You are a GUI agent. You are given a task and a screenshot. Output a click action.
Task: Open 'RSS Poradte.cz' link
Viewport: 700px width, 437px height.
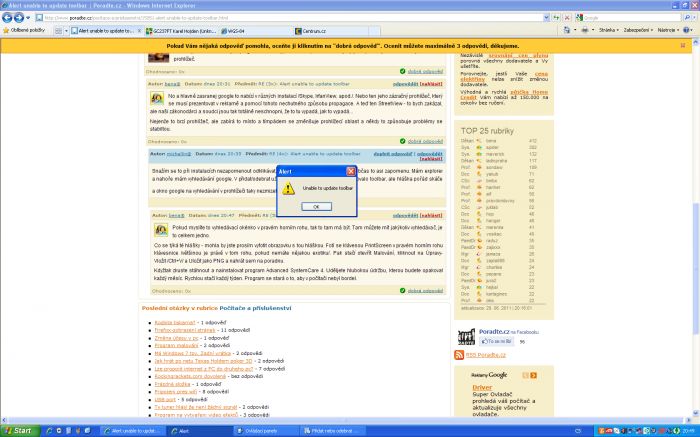486,355
